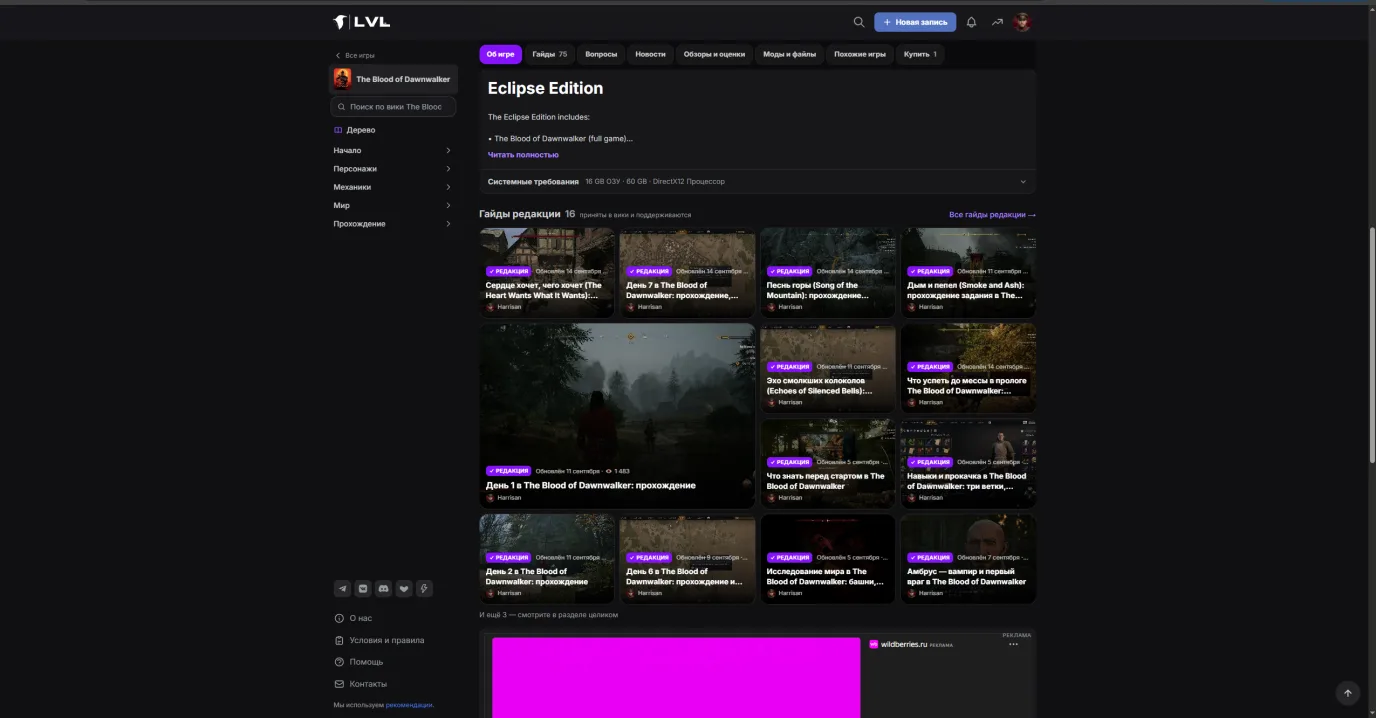This screenshot has width=1376, height=718.
Task: Open День 1 walkthrough guide thumbnail
Action: click(617, 415)
